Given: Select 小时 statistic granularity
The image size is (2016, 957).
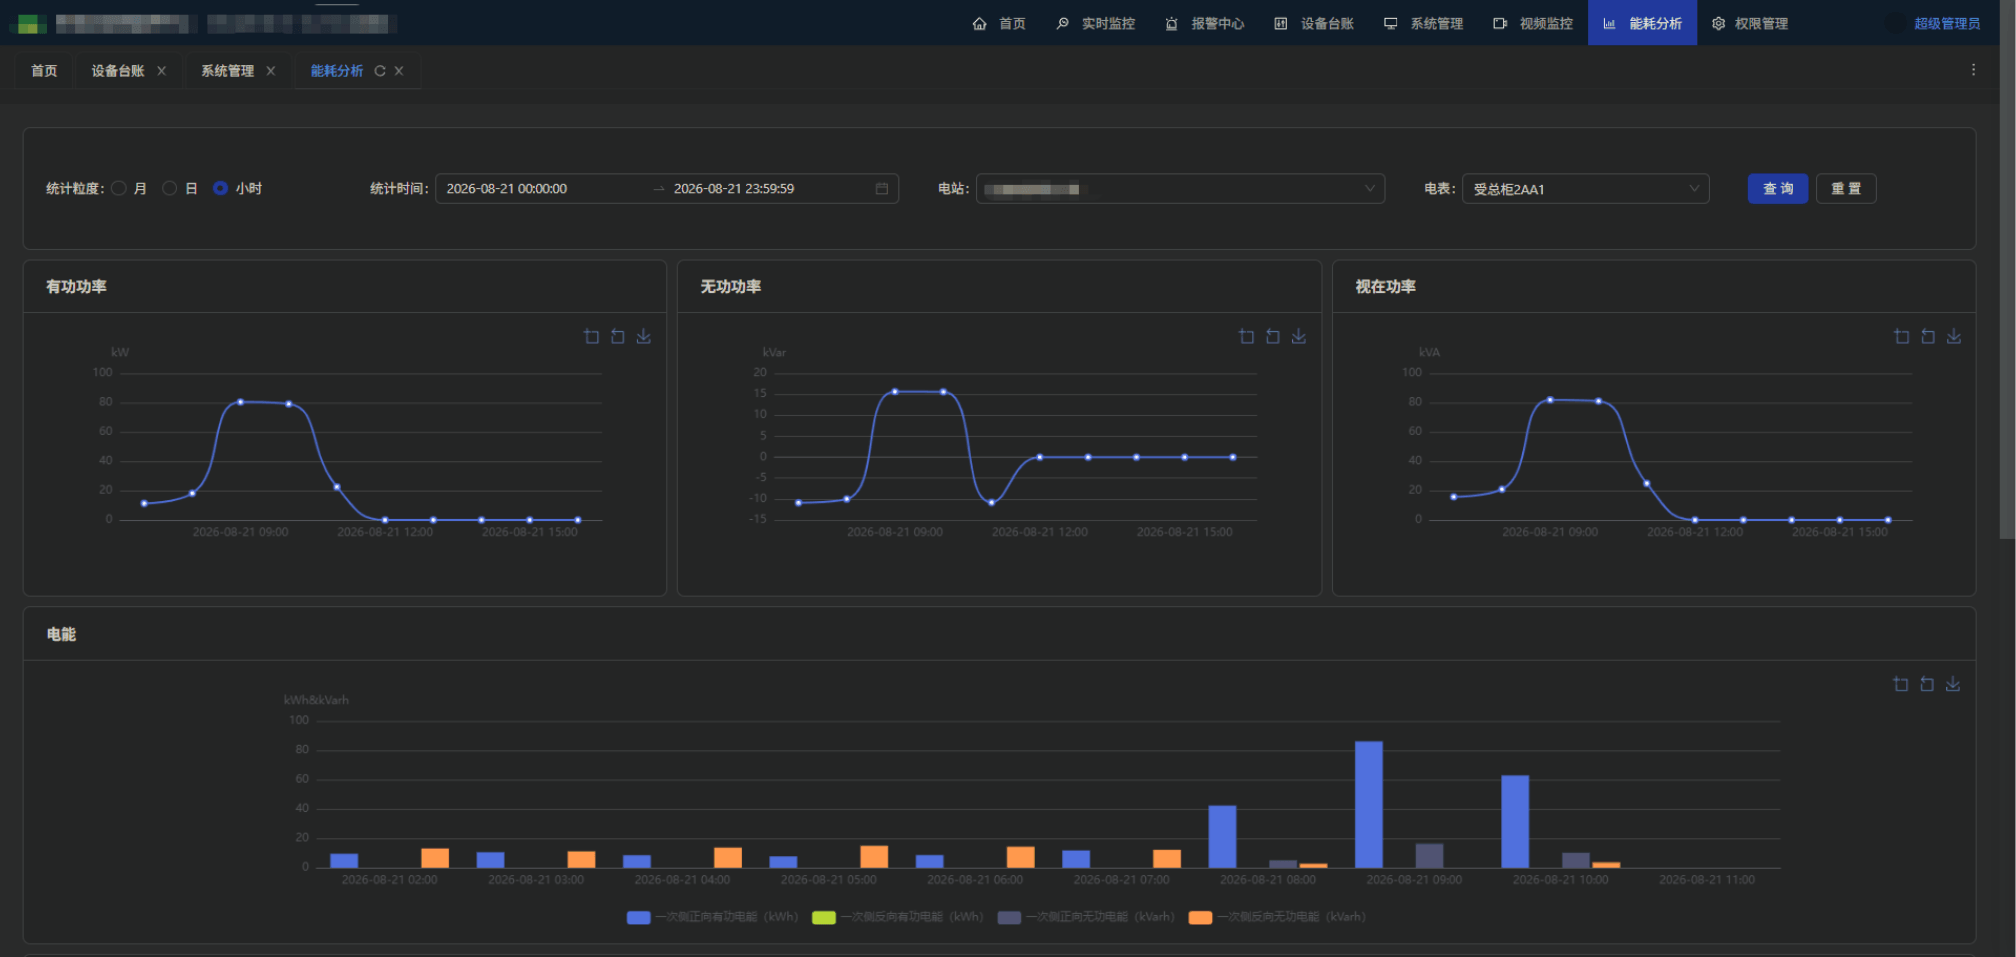Looking at the screenshot, I should tap(221, 188).
